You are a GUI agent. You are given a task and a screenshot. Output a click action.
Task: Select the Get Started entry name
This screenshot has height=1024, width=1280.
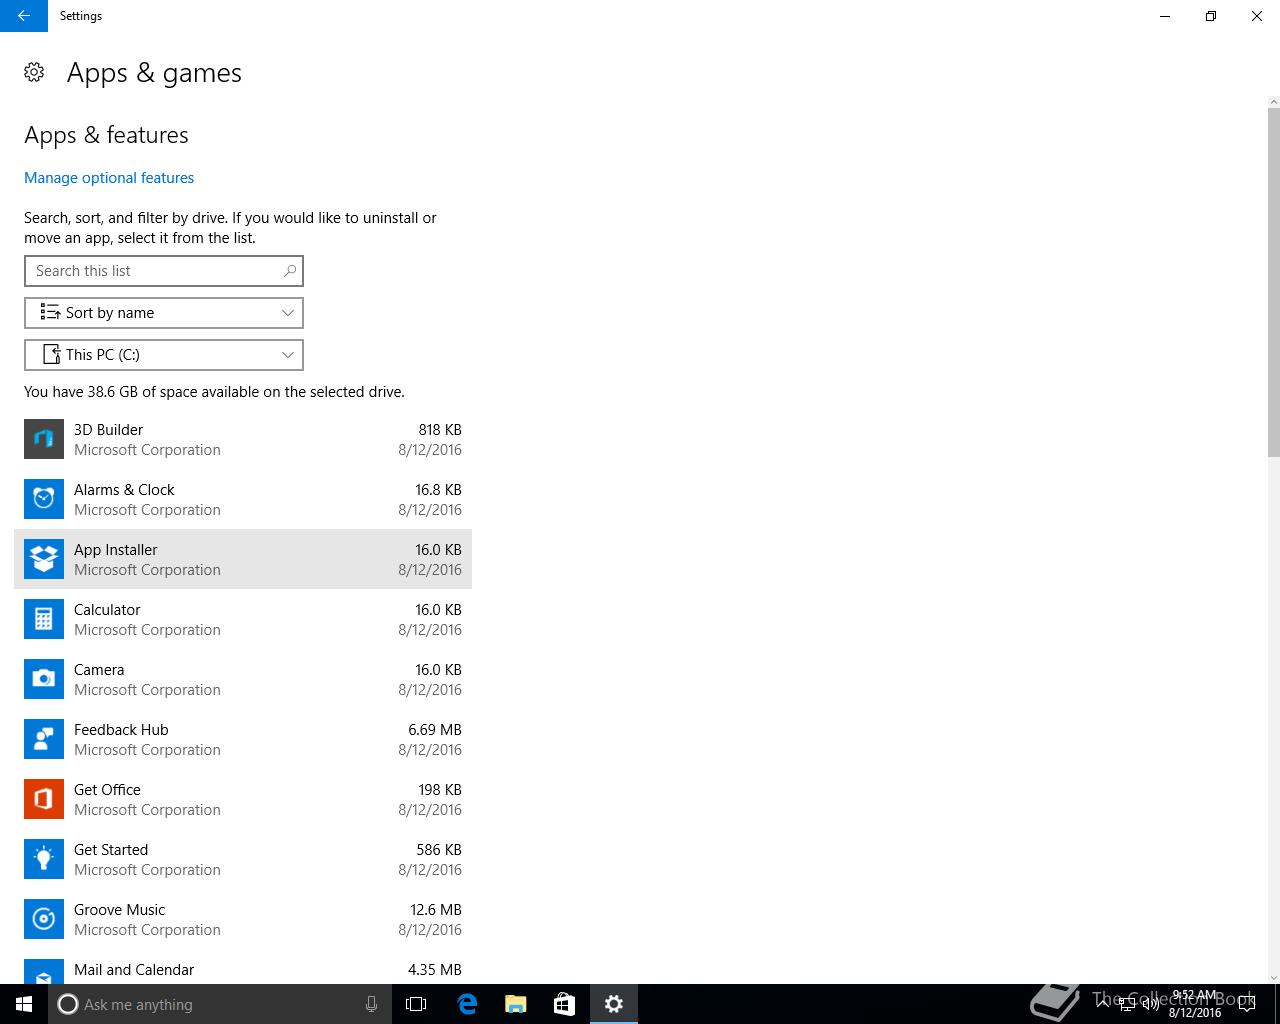pos(111,850)
